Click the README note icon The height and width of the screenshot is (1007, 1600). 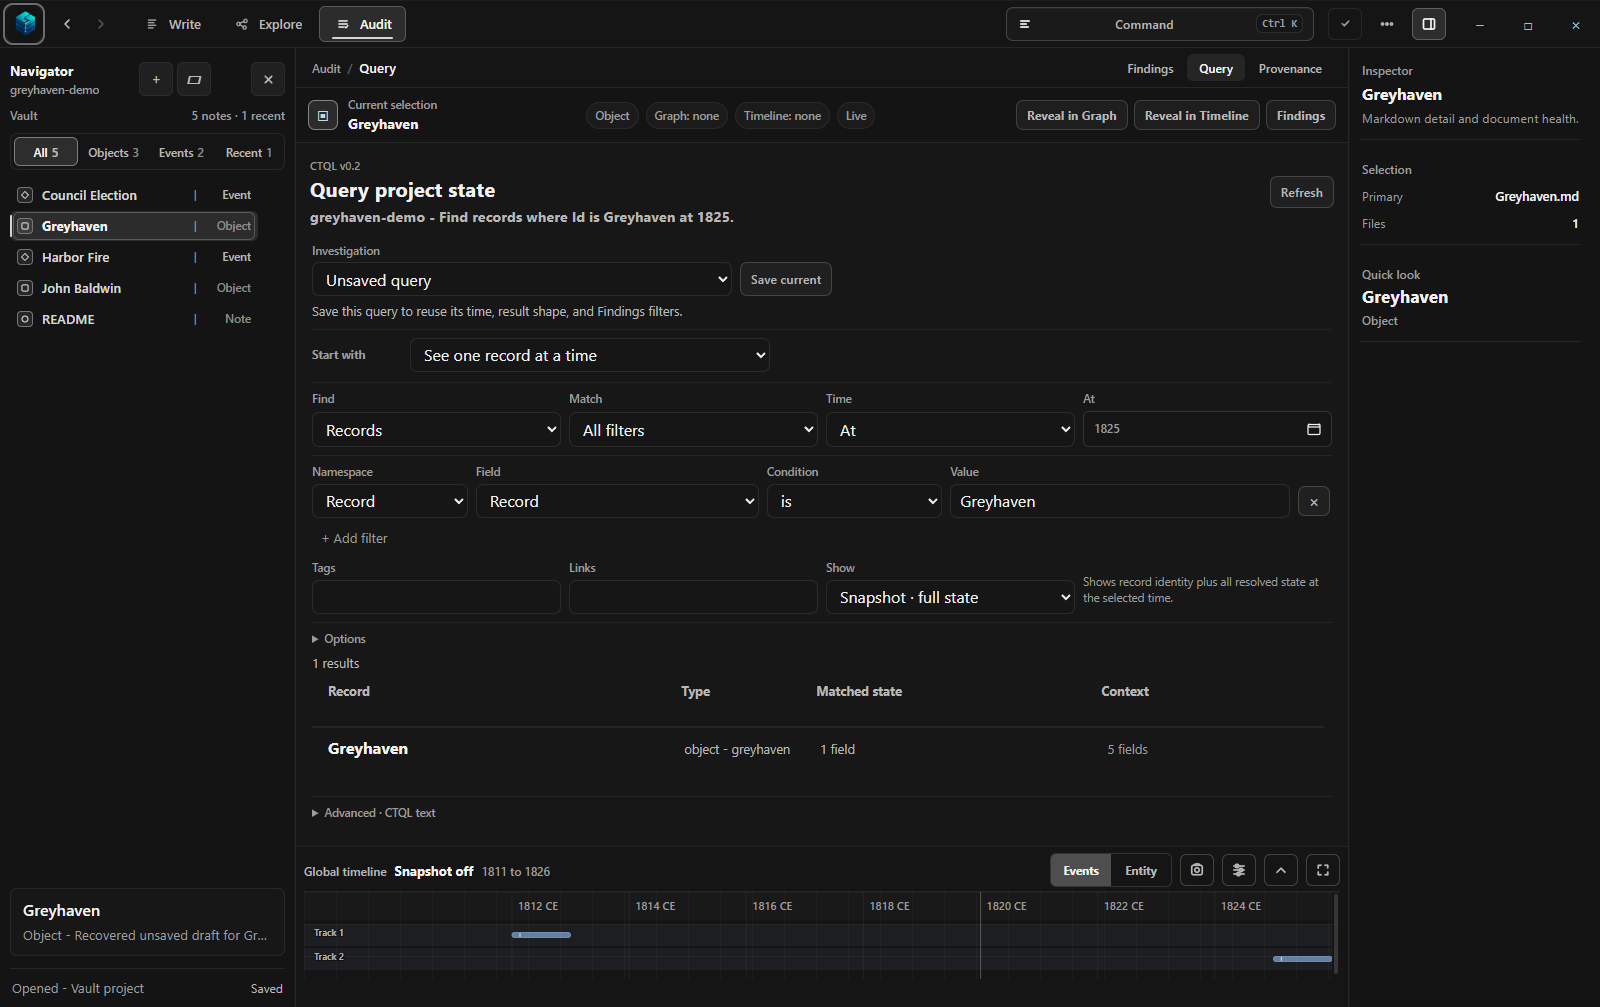tap(25, 319)
